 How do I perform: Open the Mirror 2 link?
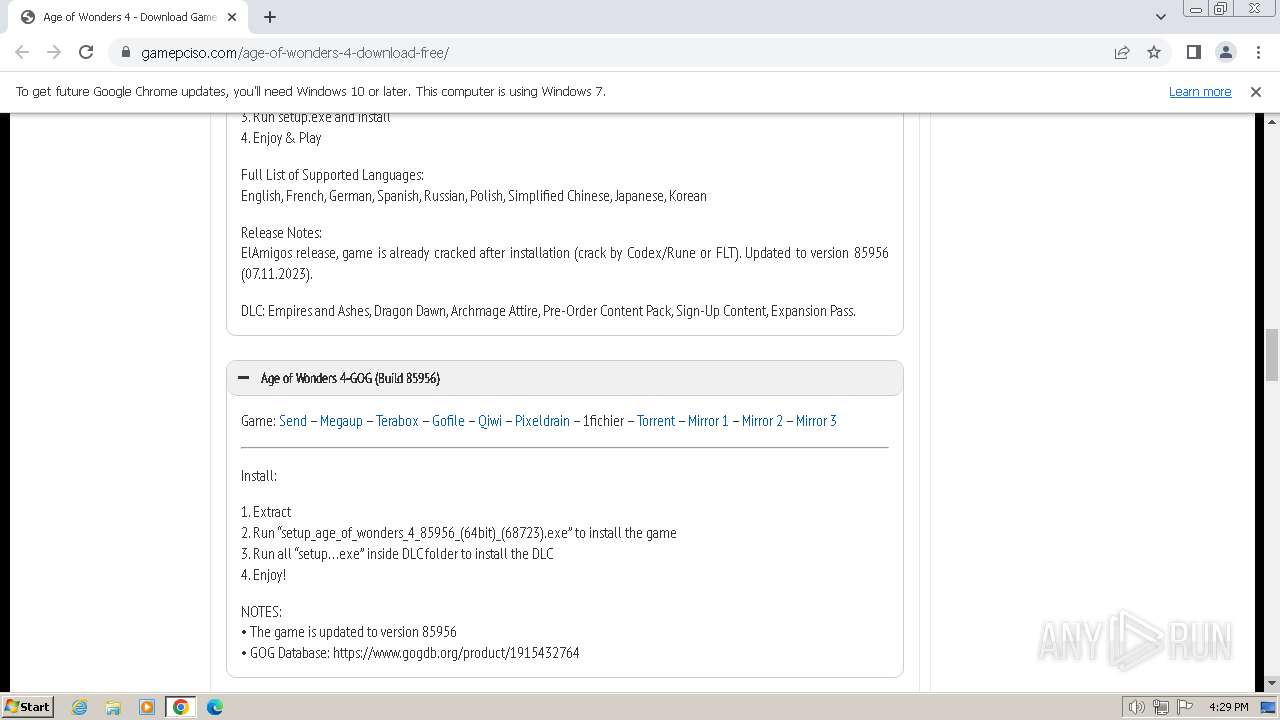click(x=762, y=420)
